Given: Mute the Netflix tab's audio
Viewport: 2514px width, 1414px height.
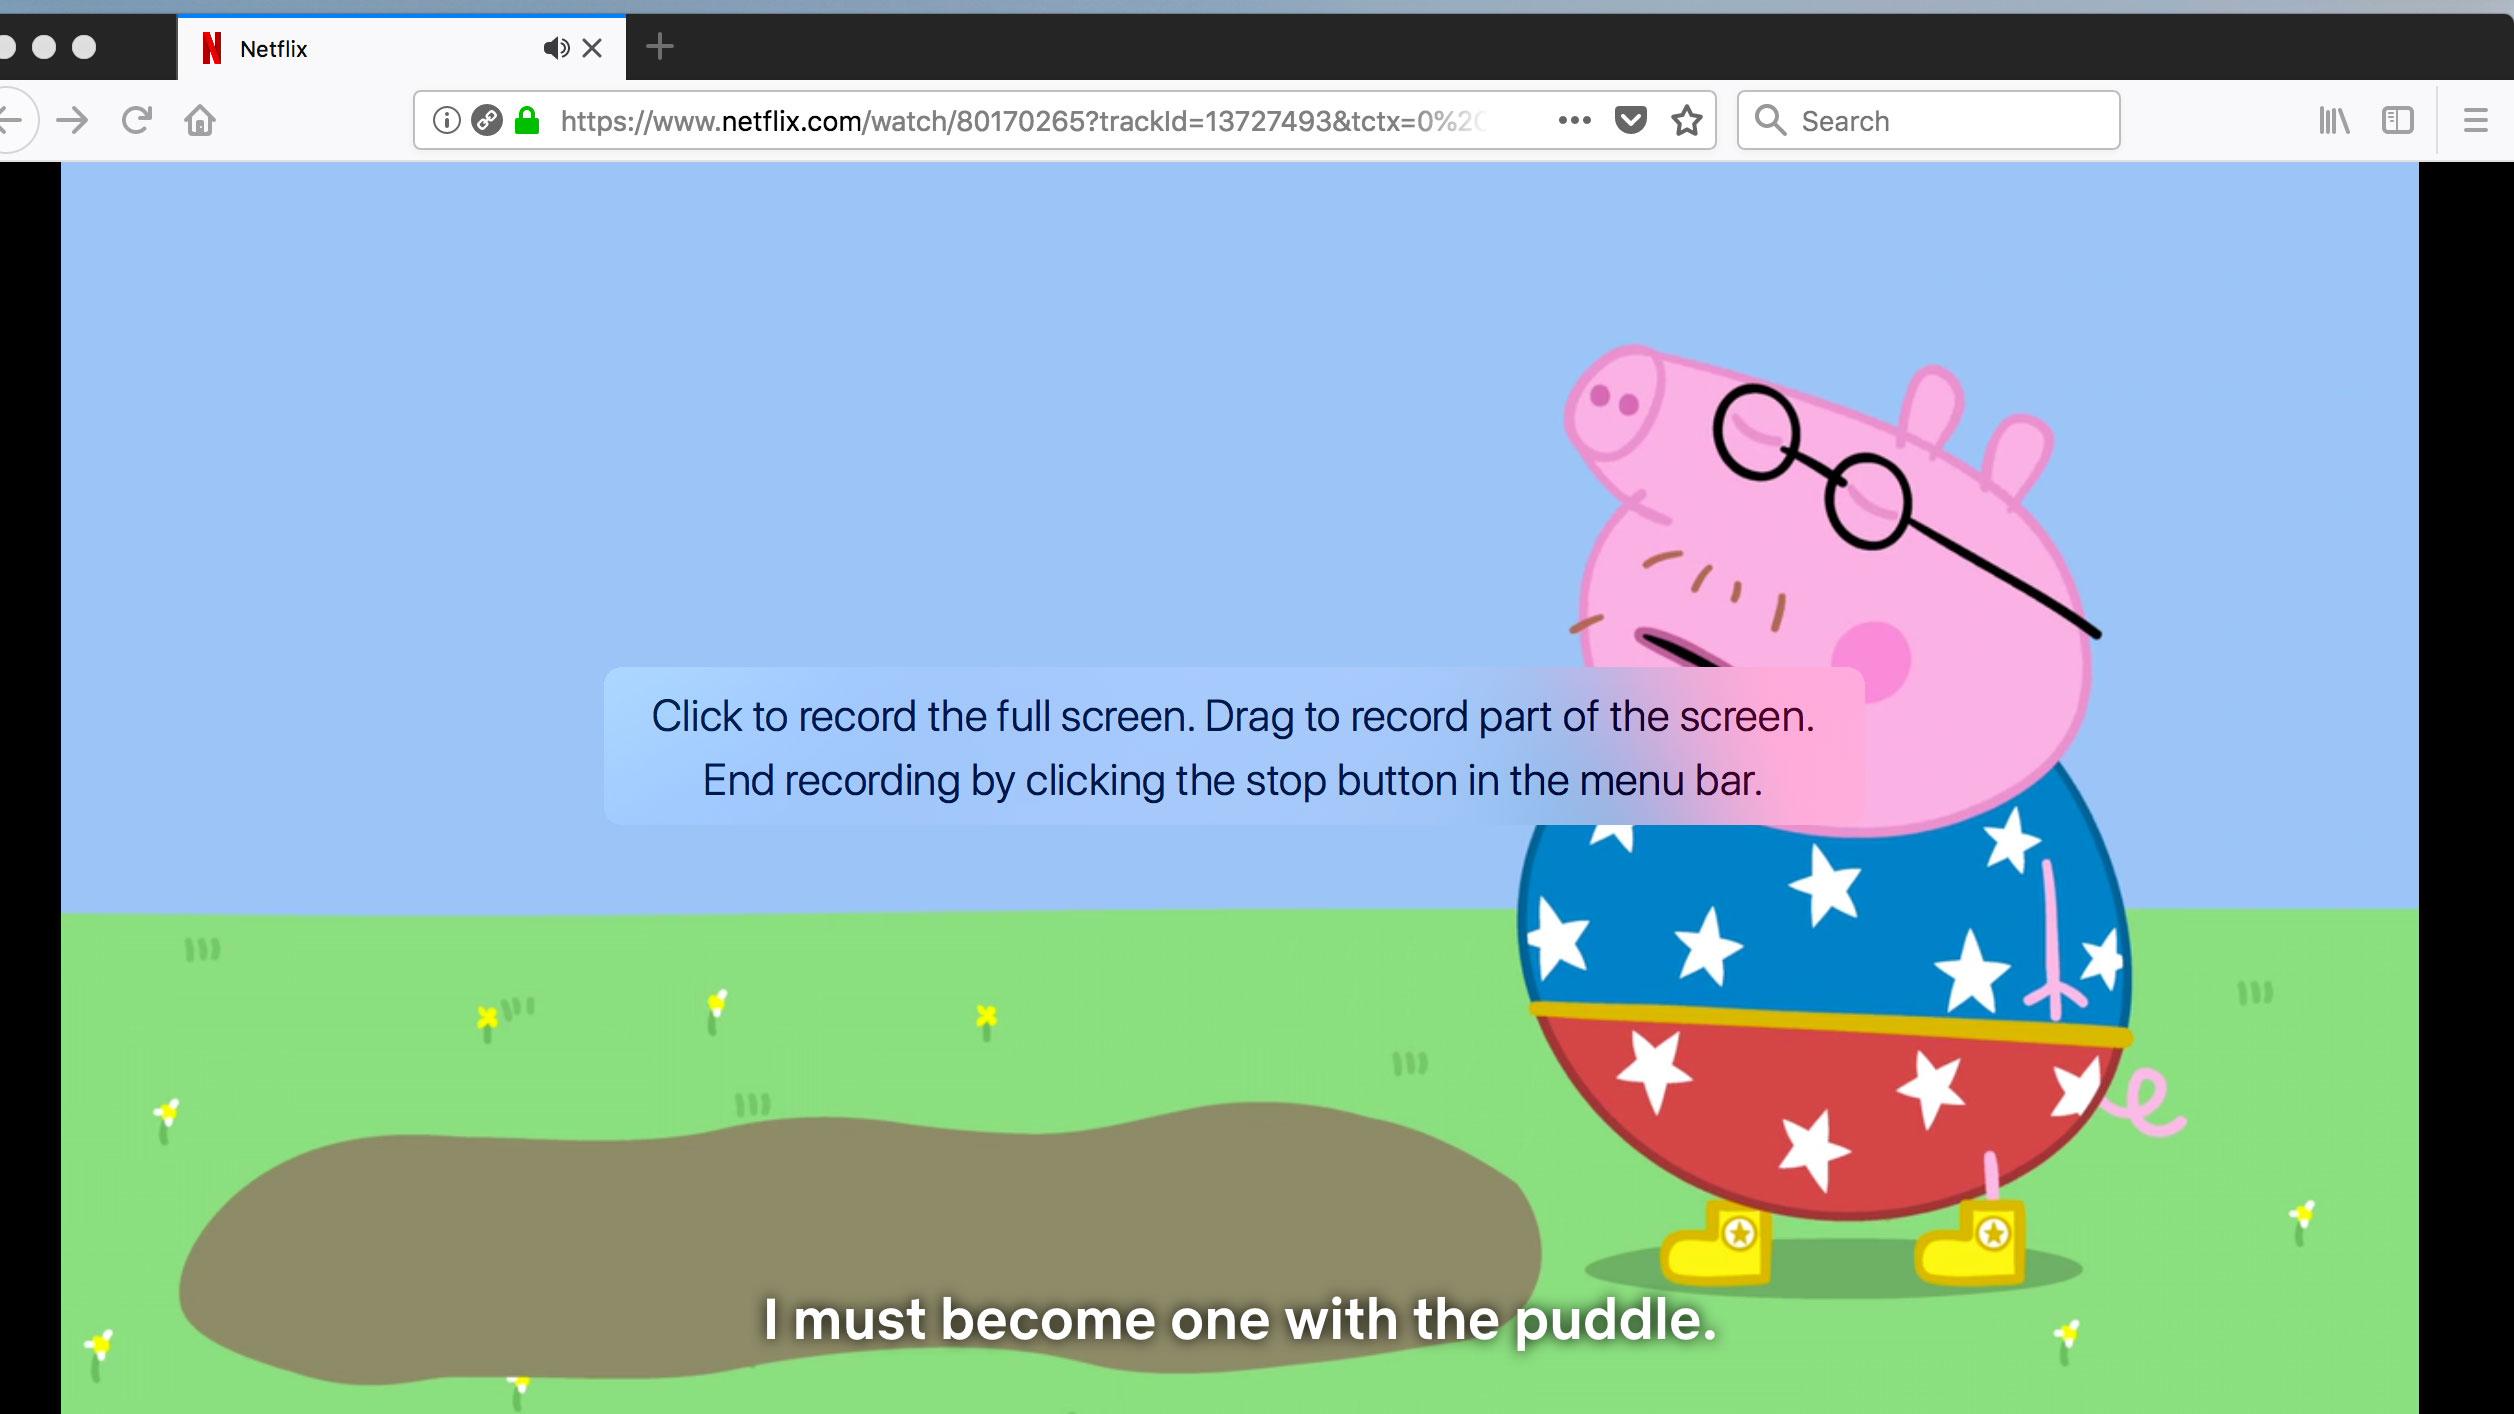Looking at the screenshot, I should pyautogui.click(x=557, y=47).
